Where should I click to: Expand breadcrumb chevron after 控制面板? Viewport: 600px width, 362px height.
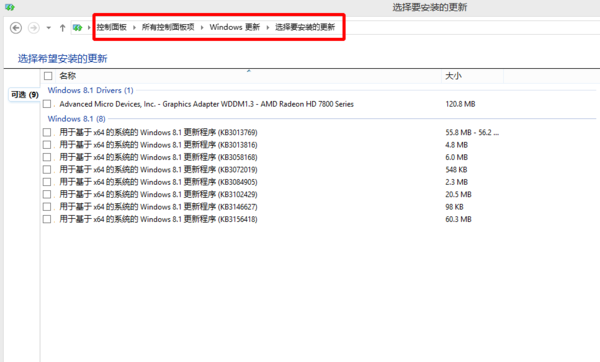point(134,27)
